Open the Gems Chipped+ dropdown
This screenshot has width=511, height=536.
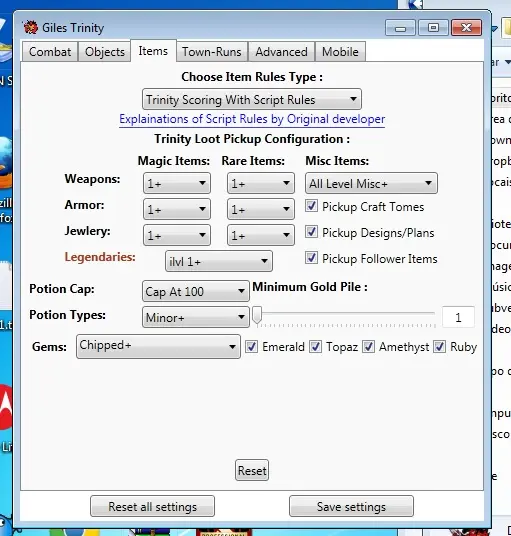(158, 347)
